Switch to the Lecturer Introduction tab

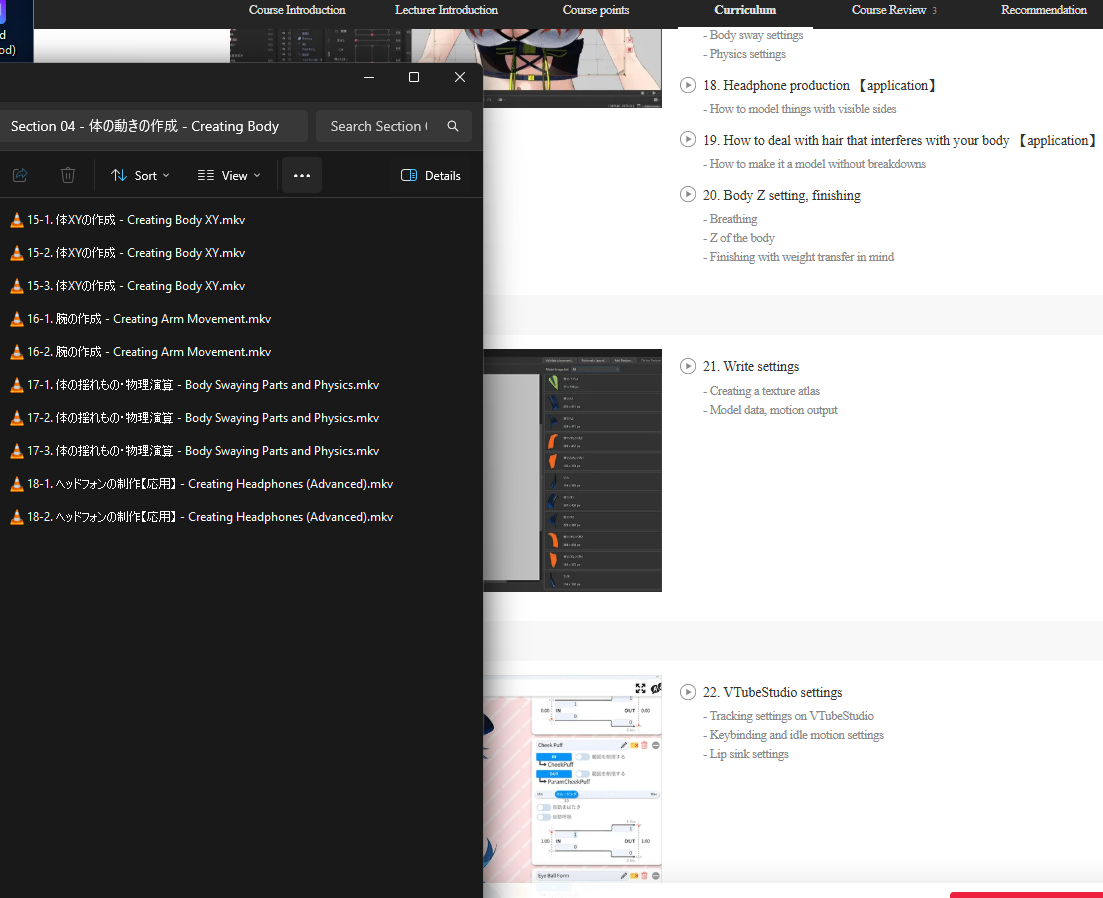(x=446, y=10)
